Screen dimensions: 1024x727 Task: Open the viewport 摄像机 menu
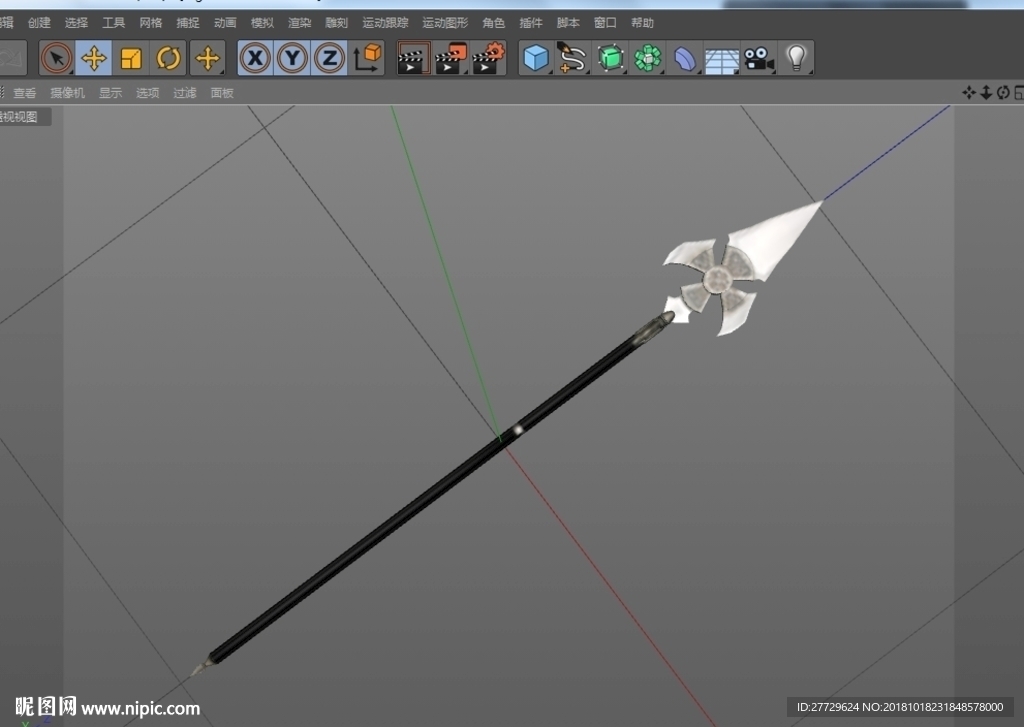click(x=67, y=93)
